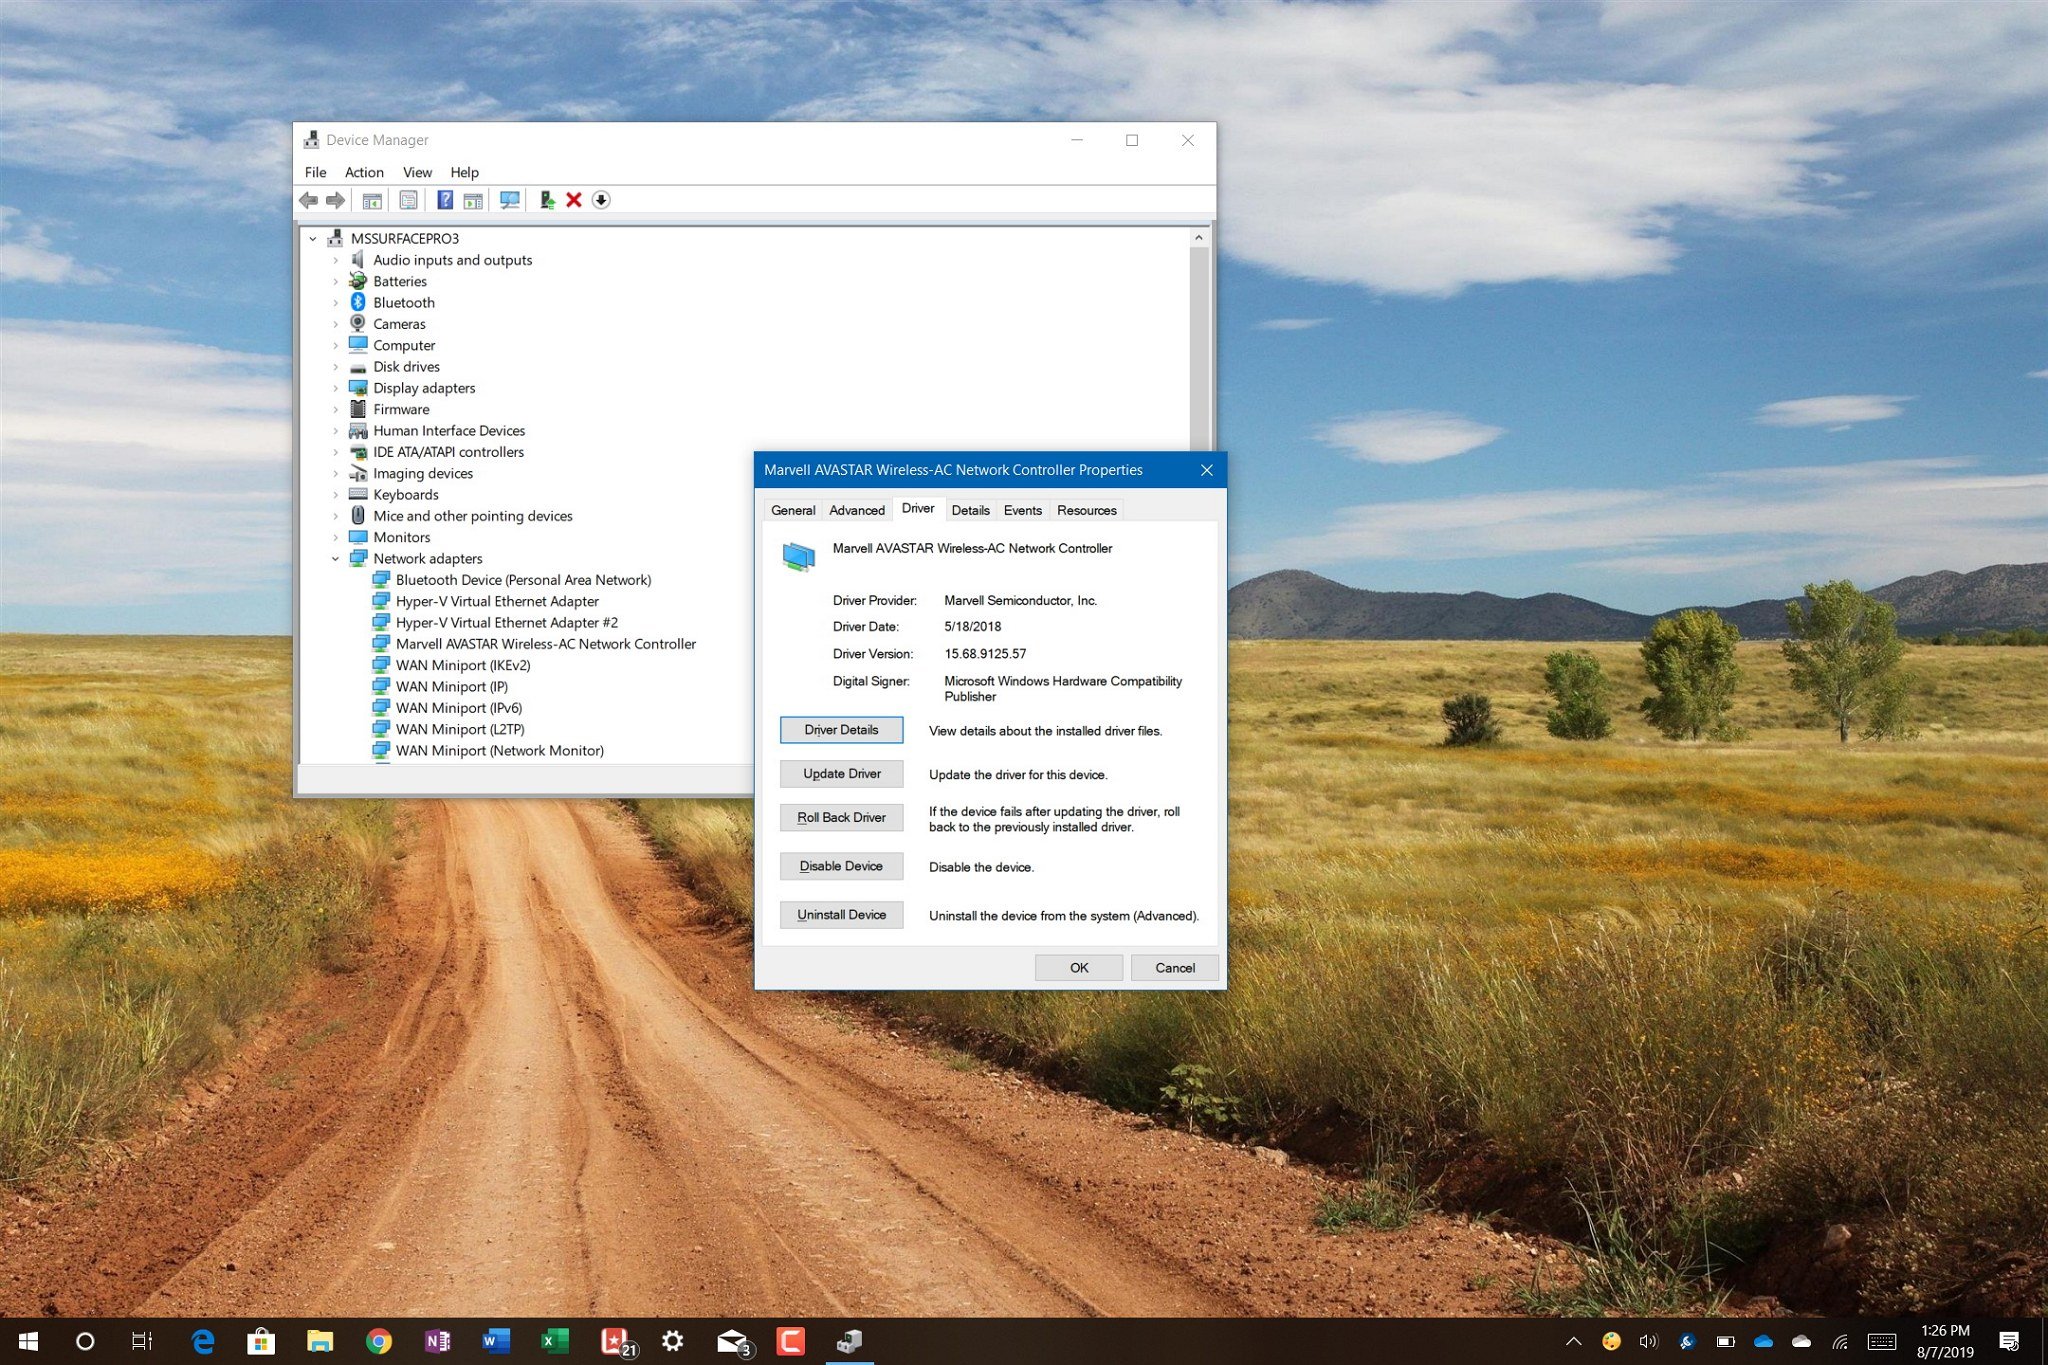The width and height of the screenshot is (2048, 1365).
Task: Expand the Bluetooth devices category
Action: (x=335, y=302)
